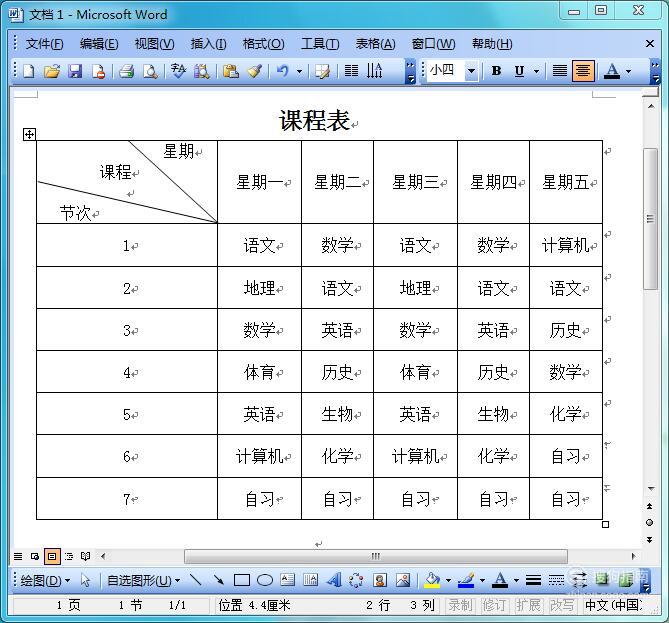This screenshot has width=669, height=623.
Task: Toggle 改写 overtype mode in status bar
Action: pos(561,605)
